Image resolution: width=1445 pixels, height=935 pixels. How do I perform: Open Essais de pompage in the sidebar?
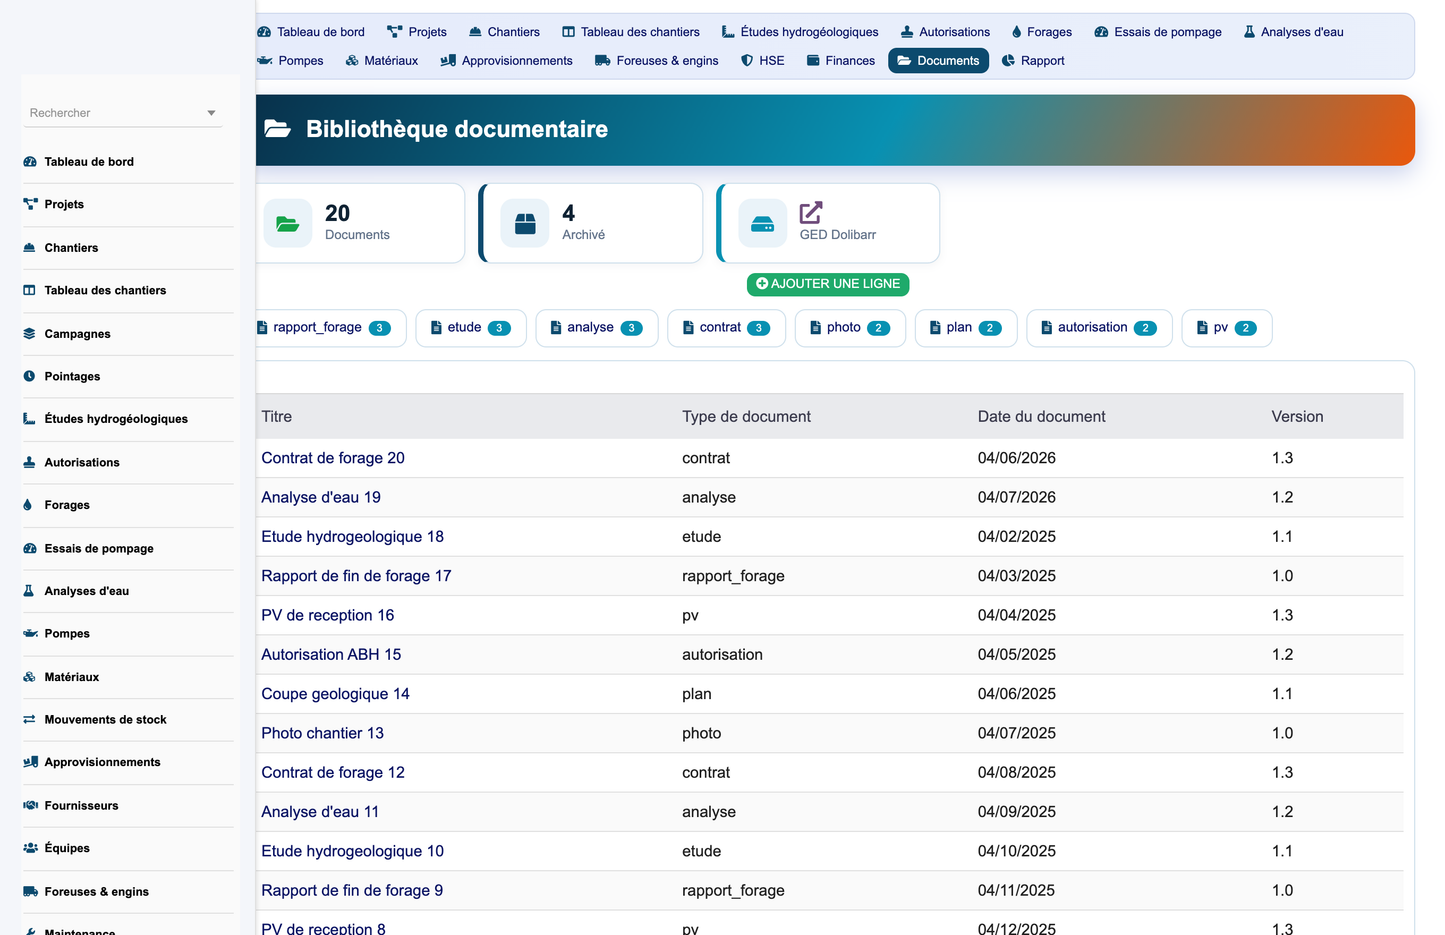pyautogui.click(x=98, y=549)
